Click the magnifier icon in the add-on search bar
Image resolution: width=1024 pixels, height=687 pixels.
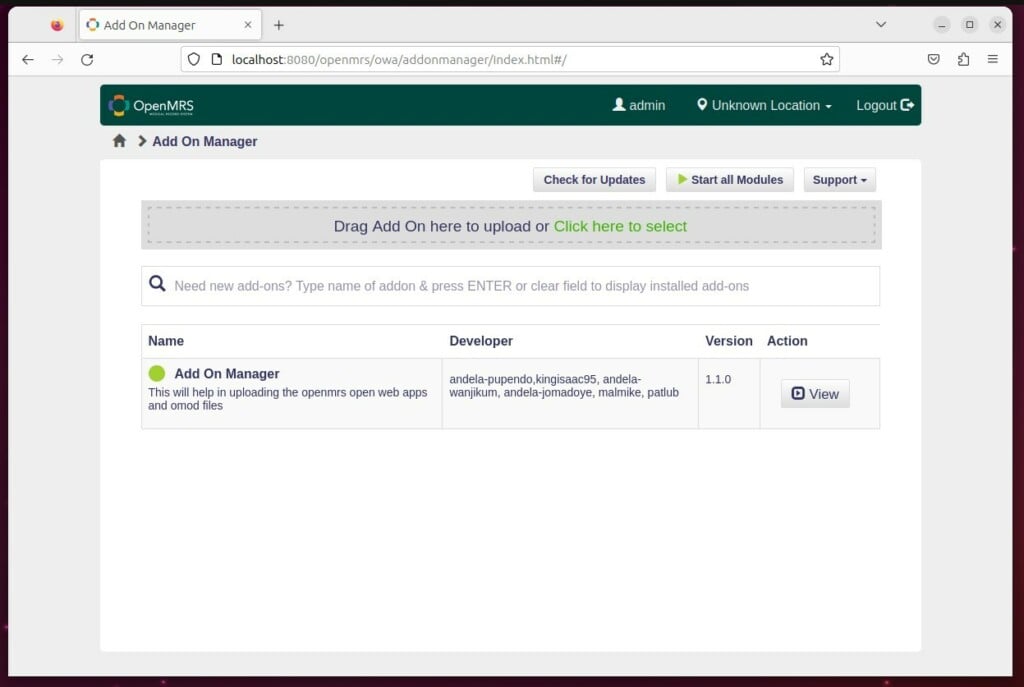(x=157, y=283)
